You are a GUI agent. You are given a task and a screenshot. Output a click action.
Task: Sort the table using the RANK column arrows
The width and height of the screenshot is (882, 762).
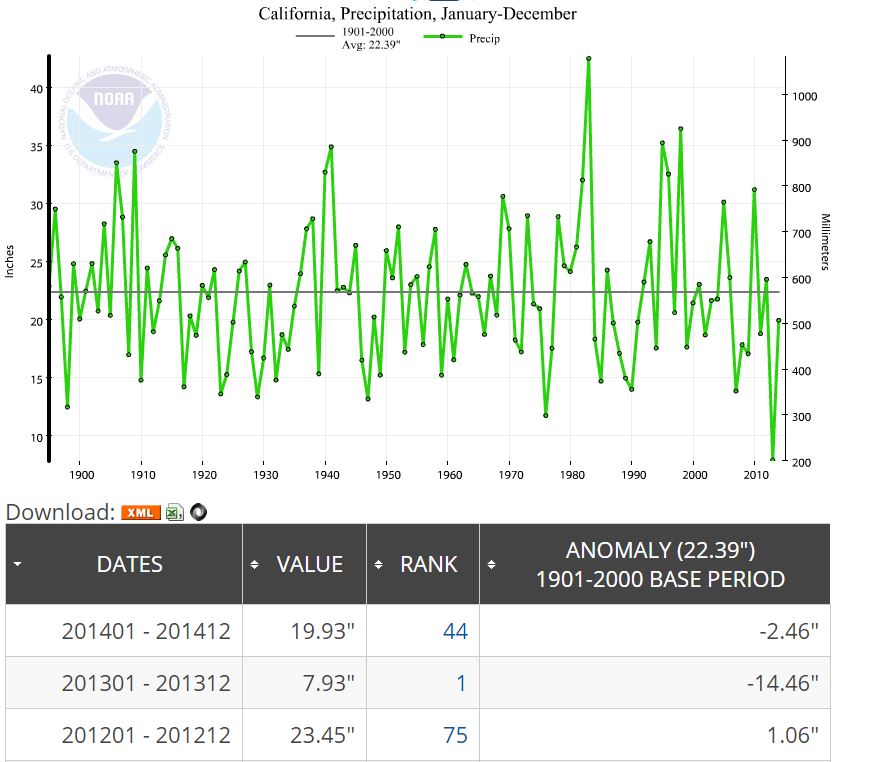380,565
